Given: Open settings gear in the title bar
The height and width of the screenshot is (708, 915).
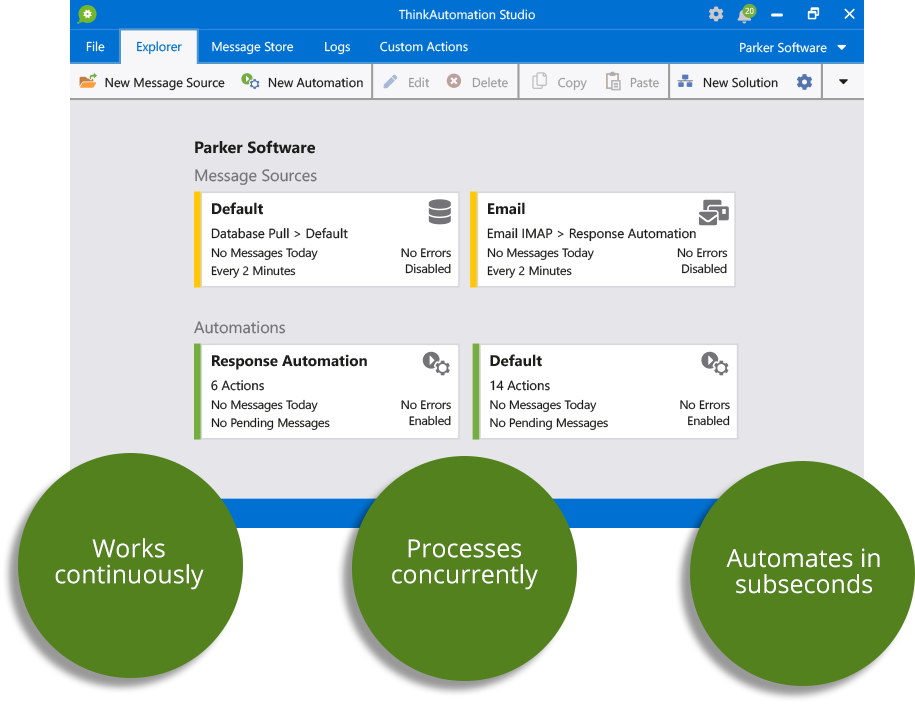Looking at the screenshot, I should coord(716,14).
